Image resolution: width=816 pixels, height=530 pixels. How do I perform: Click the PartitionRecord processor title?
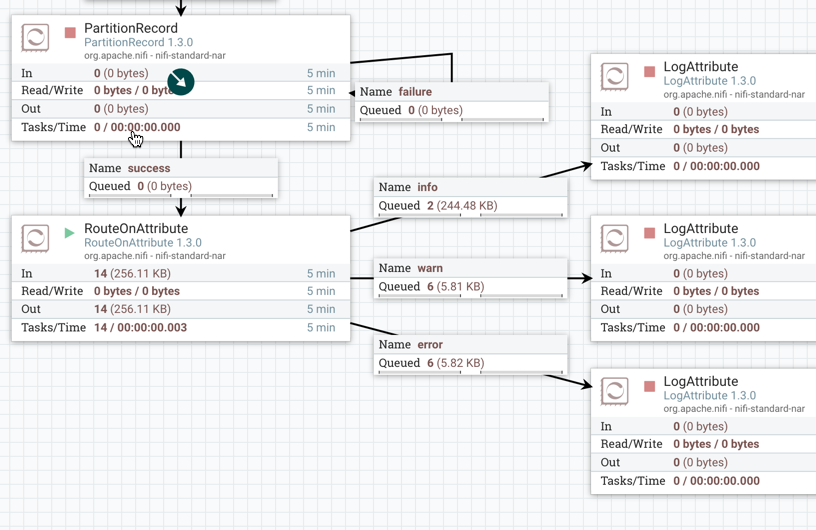tap(131, 28)
